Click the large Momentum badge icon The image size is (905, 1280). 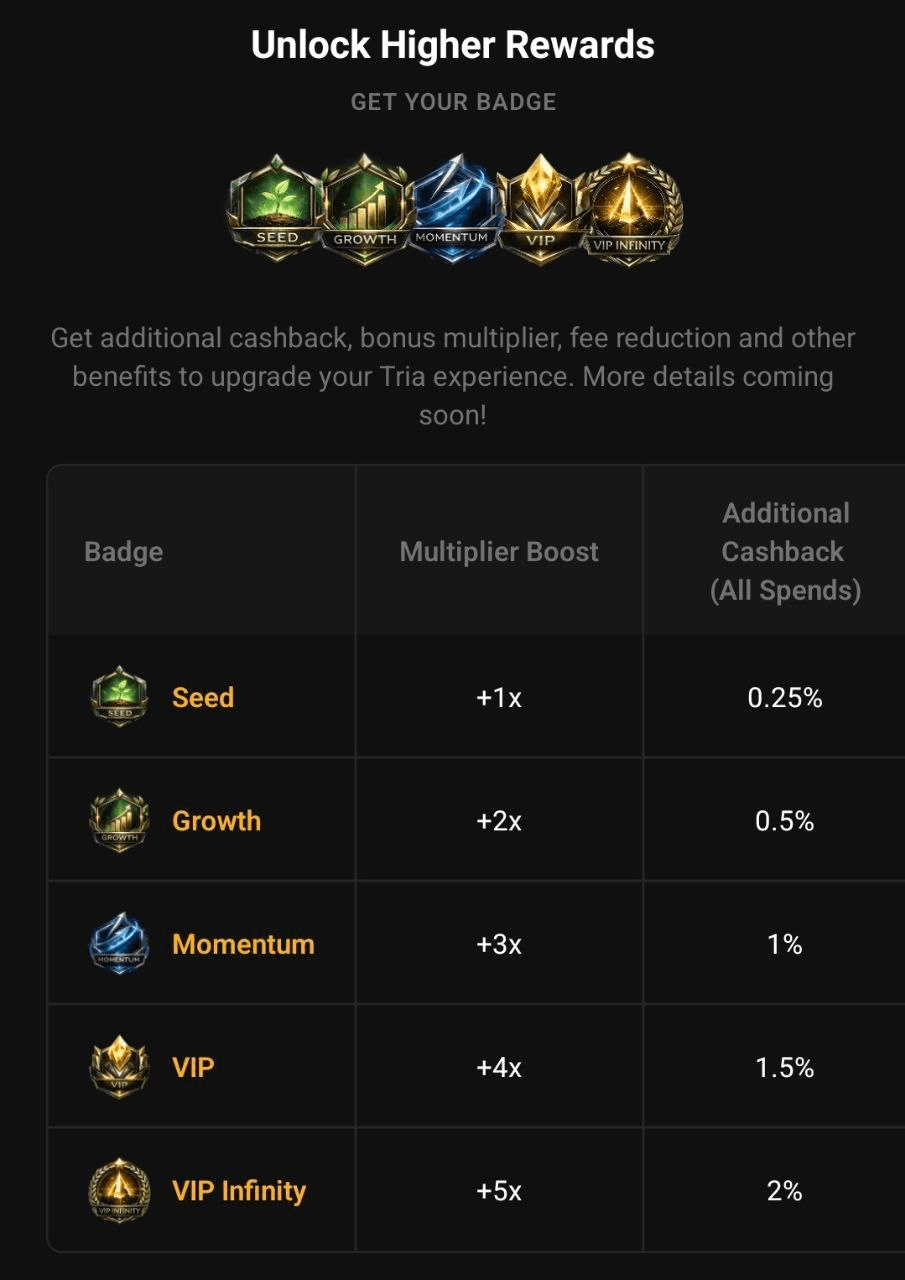point(452,208)
